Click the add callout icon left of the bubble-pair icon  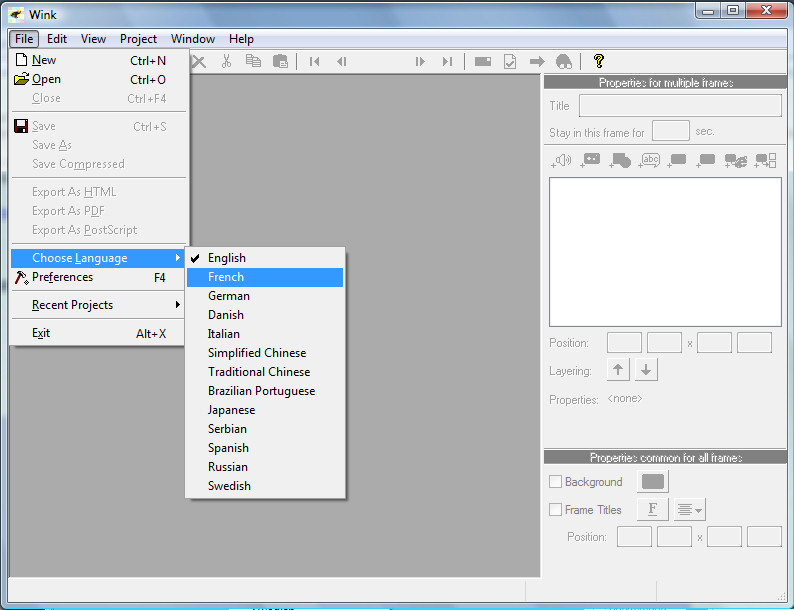click(x=705, y=160)
